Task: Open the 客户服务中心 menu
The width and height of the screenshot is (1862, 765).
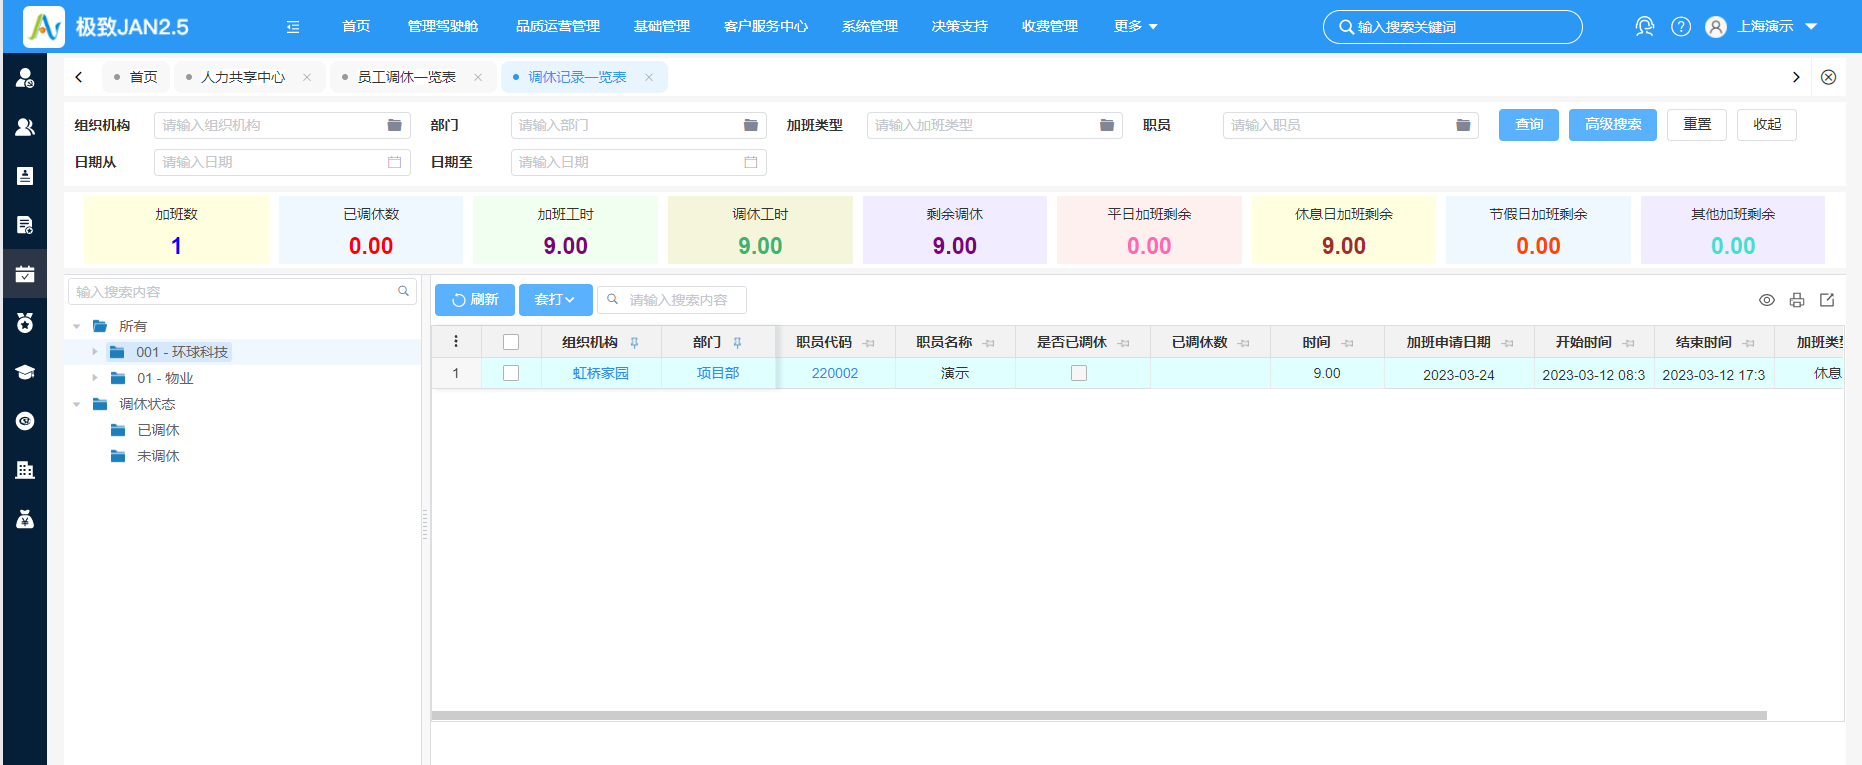Action: pos(765,27)
